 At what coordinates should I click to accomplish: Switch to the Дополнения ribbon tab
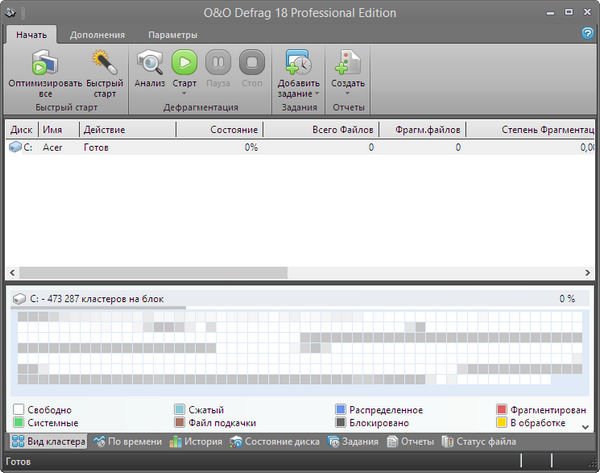[97, 35]
